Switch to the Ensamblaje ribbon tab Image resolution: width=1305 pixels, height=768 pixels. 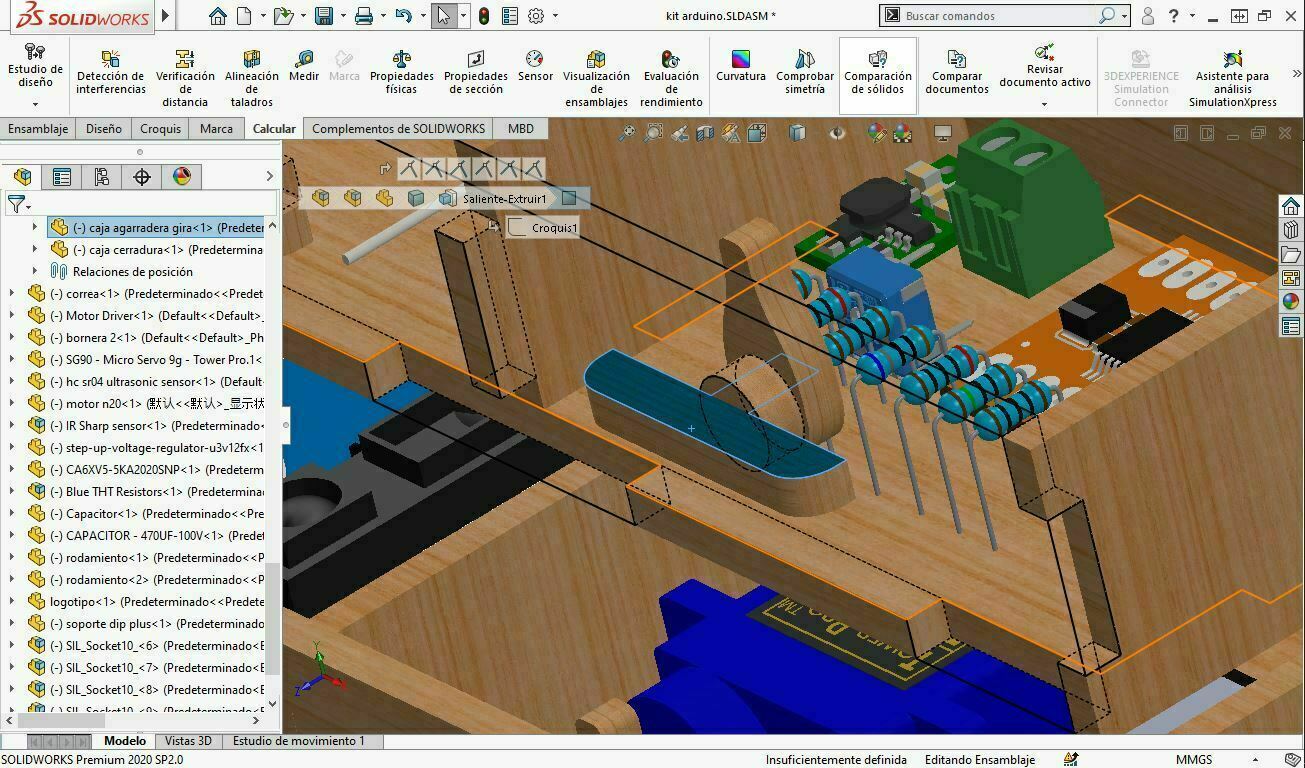pyautogui.click(x=38, y=129)
